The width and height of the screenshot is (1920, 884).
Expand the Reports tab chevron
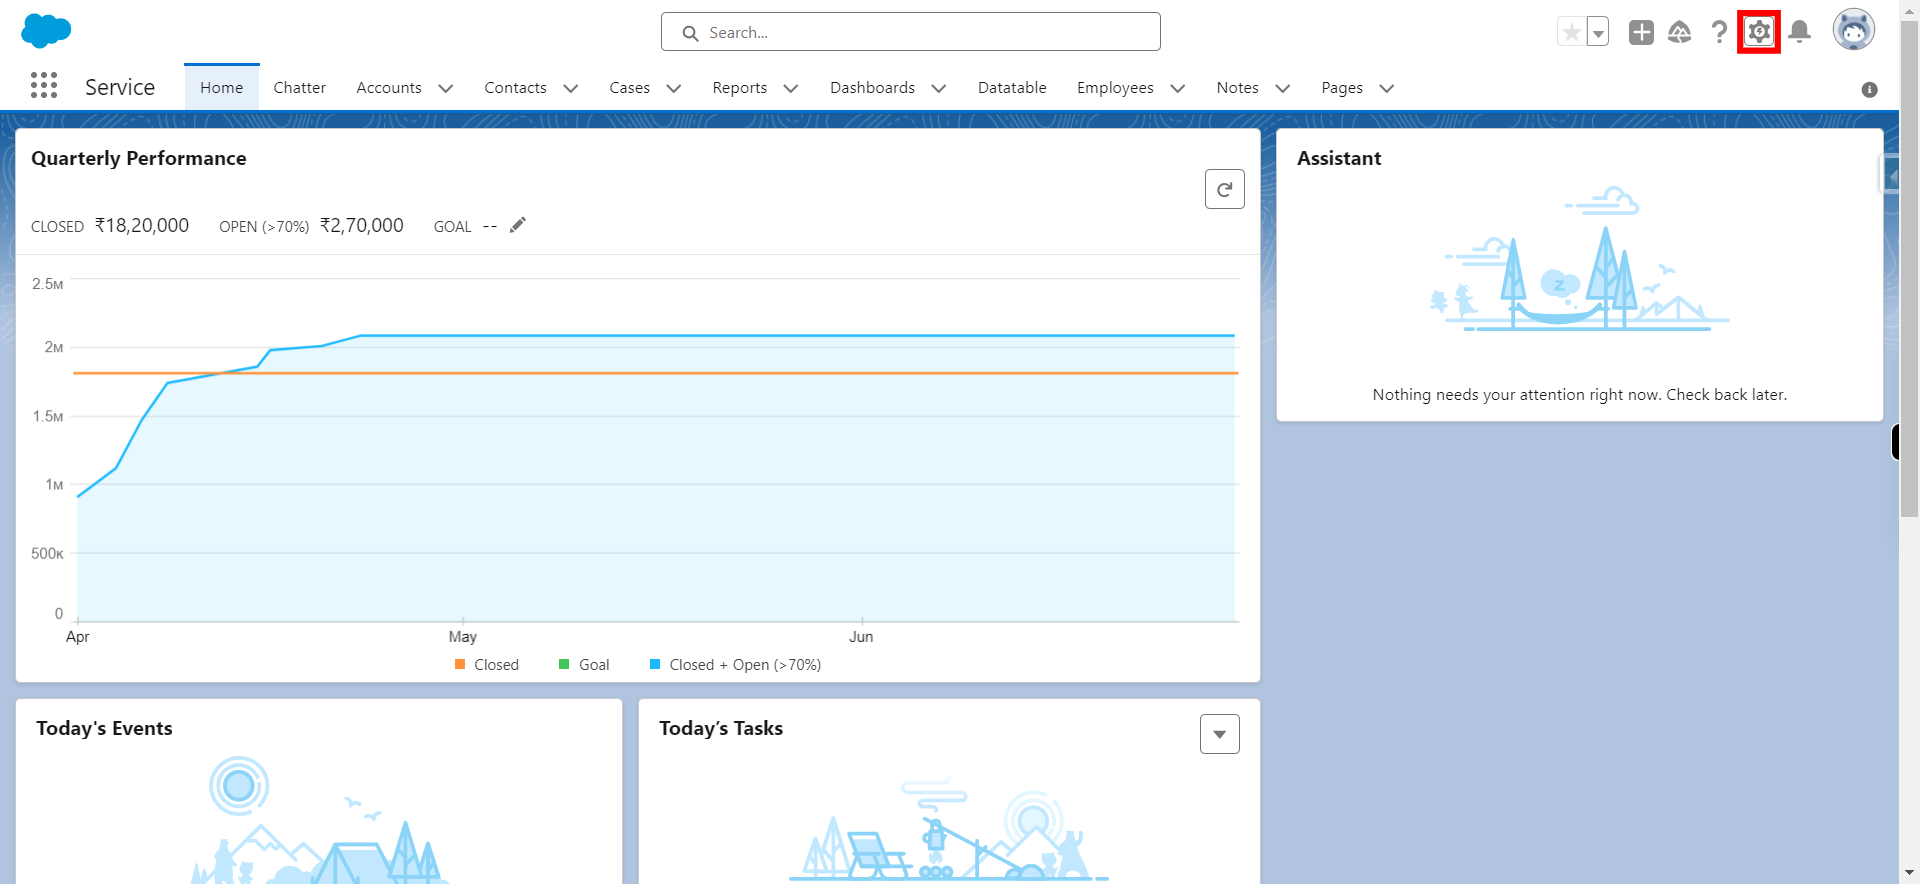click(x=791, y=89)
